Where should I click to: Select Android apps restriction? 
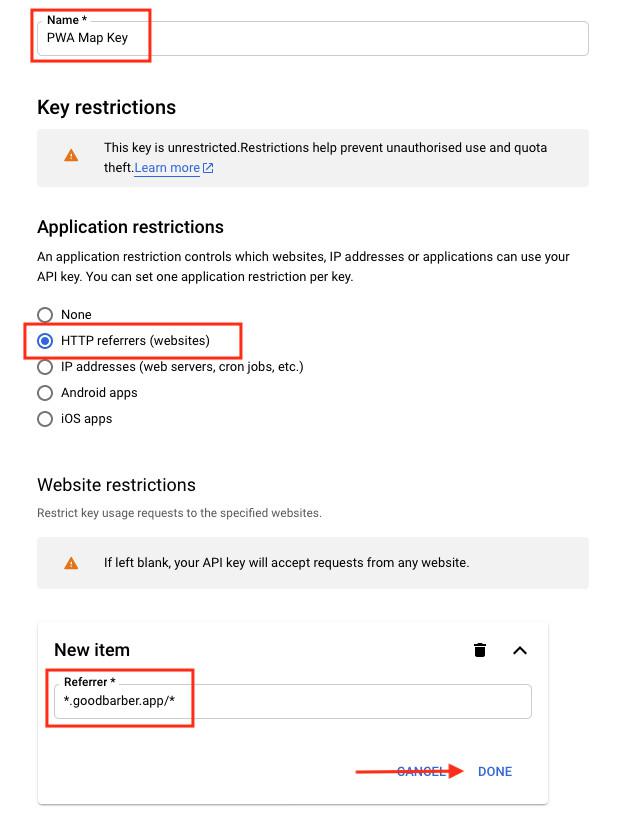point(45,393)
